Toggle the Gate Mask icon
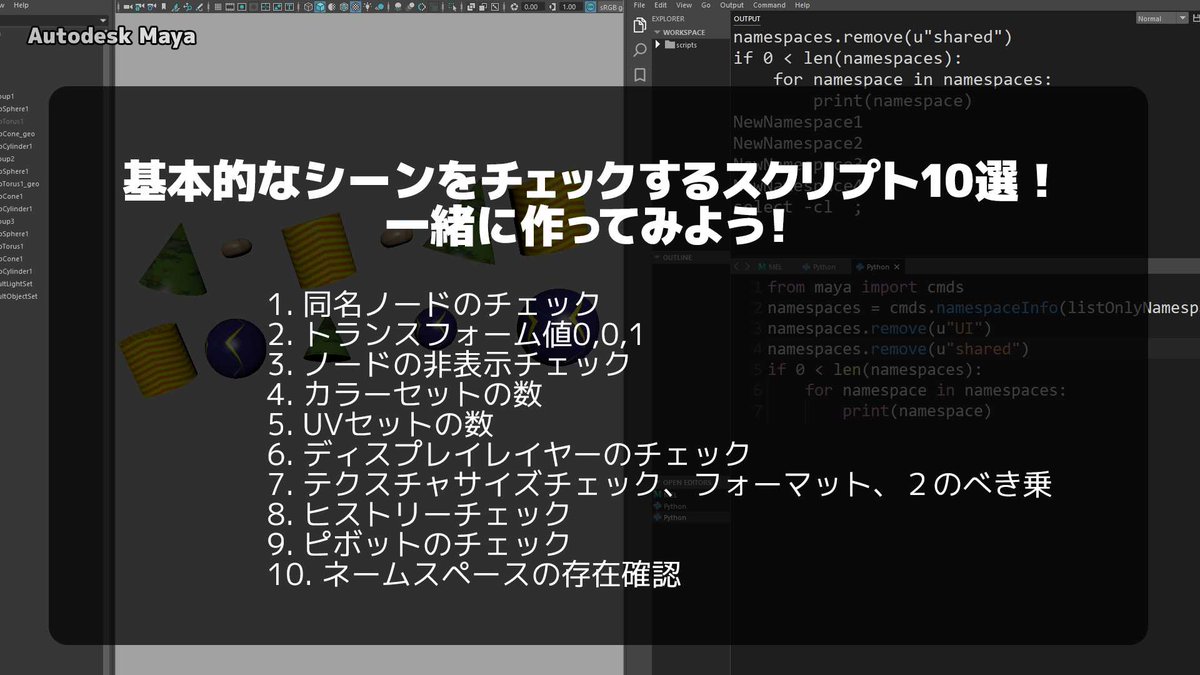This screenshot has width=1200, height=675. 254,7
